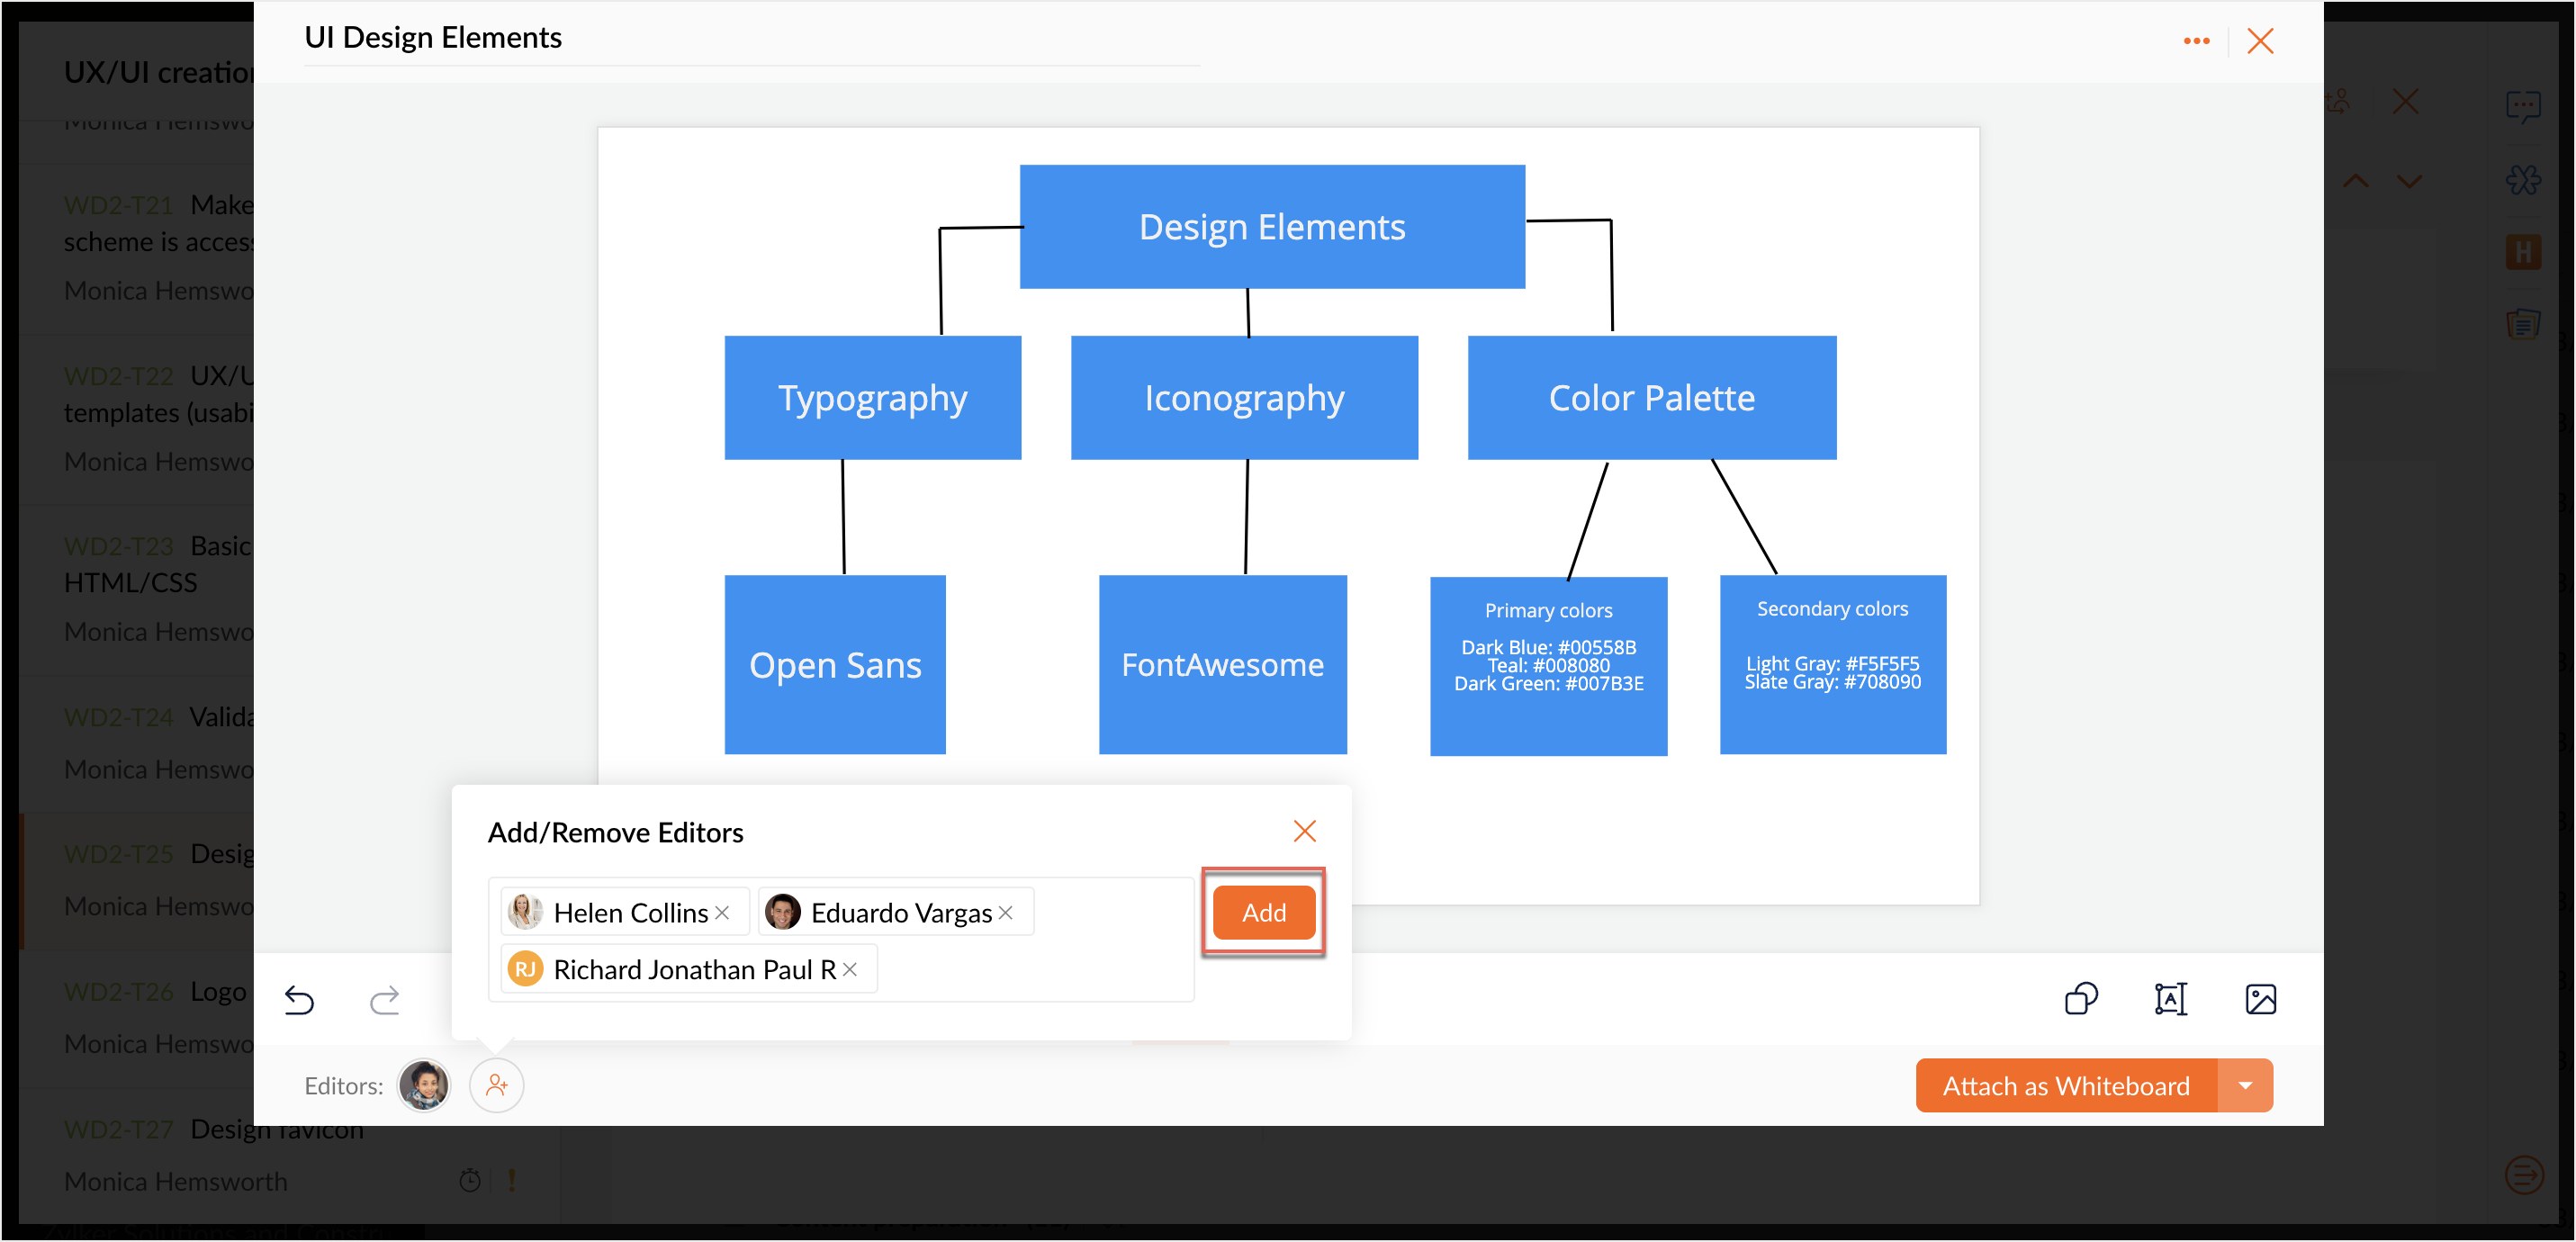2576x1242 pixels.
Task: Remove Eduardo Vargas from editors
Action: 1006,913
